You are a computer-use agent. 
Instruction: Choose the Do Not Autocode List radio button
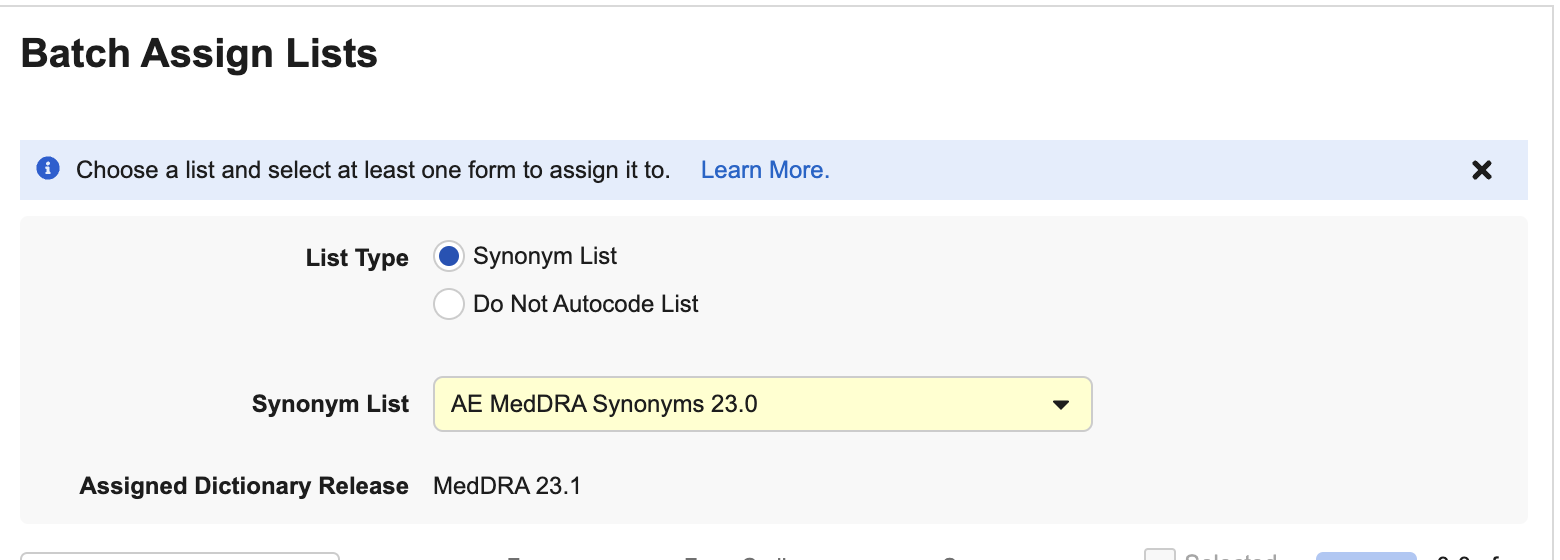tap(449, 304)
